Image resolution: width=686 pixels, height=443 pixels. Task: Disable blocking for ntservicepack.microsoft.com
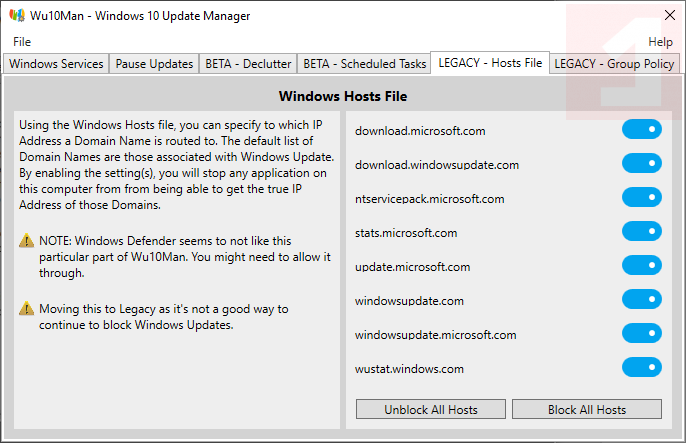(x=642, y=198)
